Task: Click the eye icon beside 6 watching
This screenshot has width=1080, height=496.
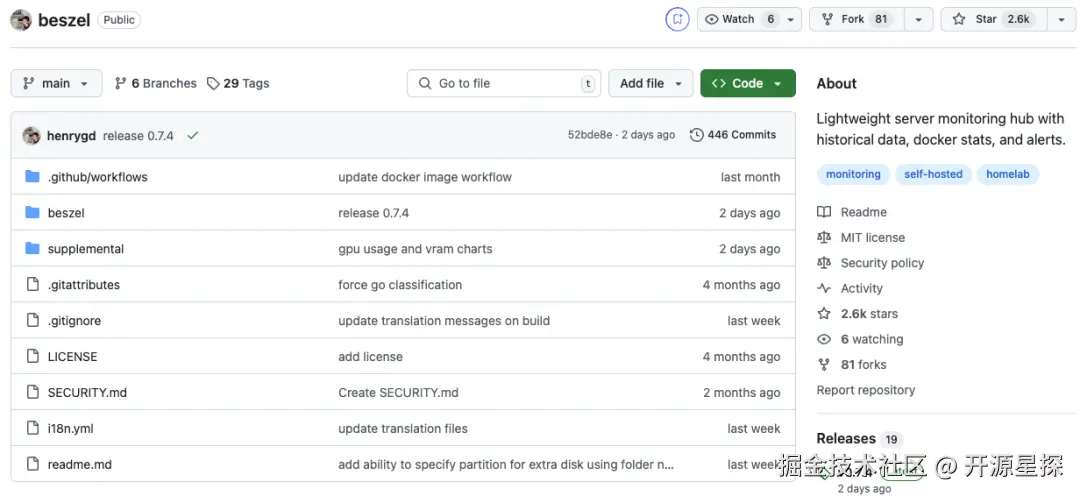Action: (824, 339)
